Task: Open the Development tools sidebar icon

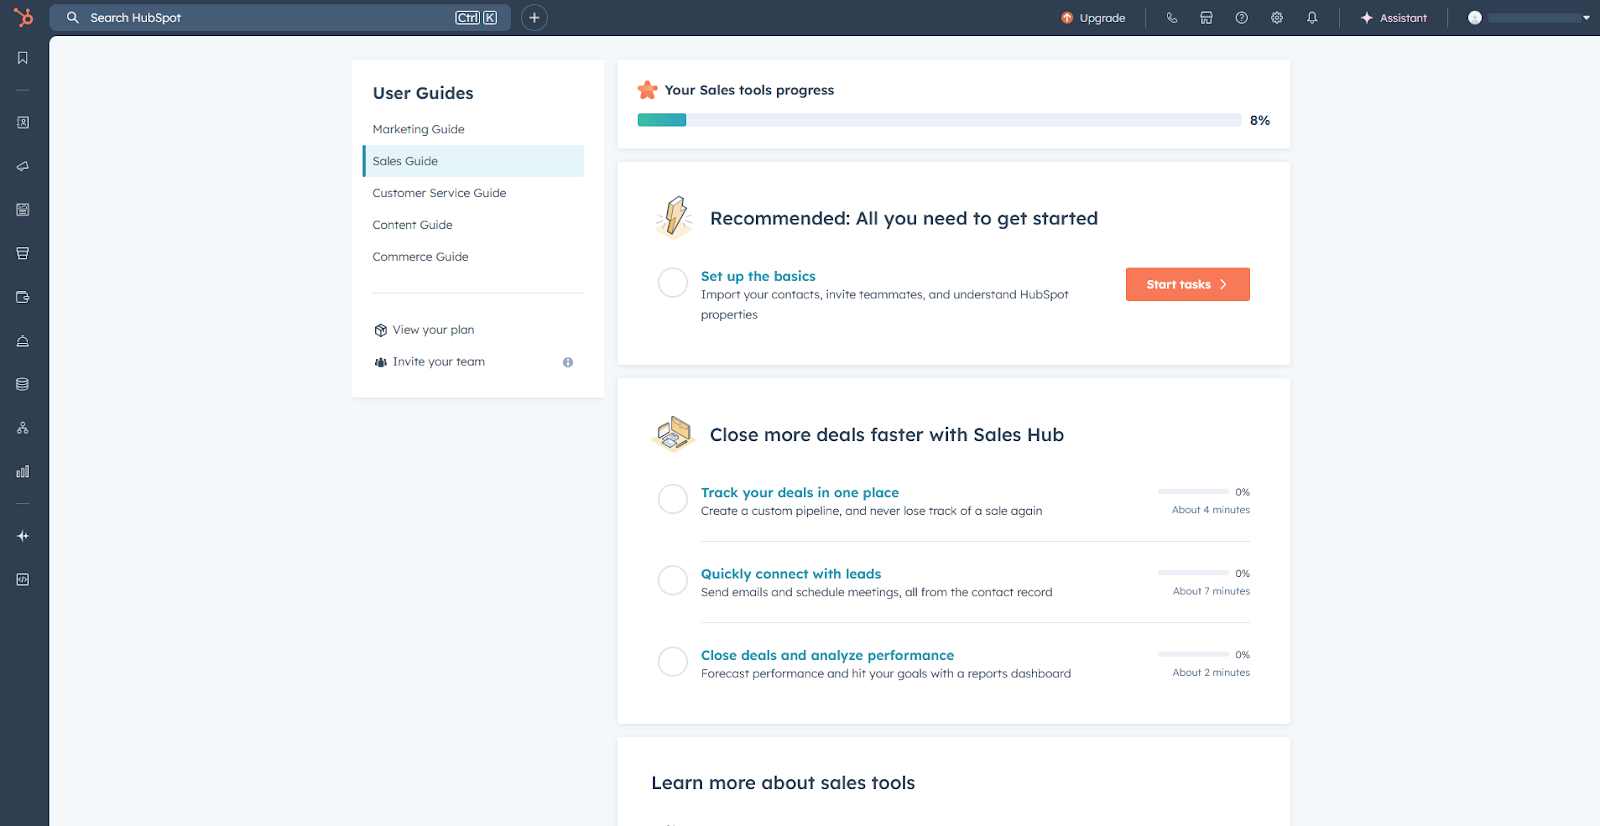Action: click(x=22, y=580)
